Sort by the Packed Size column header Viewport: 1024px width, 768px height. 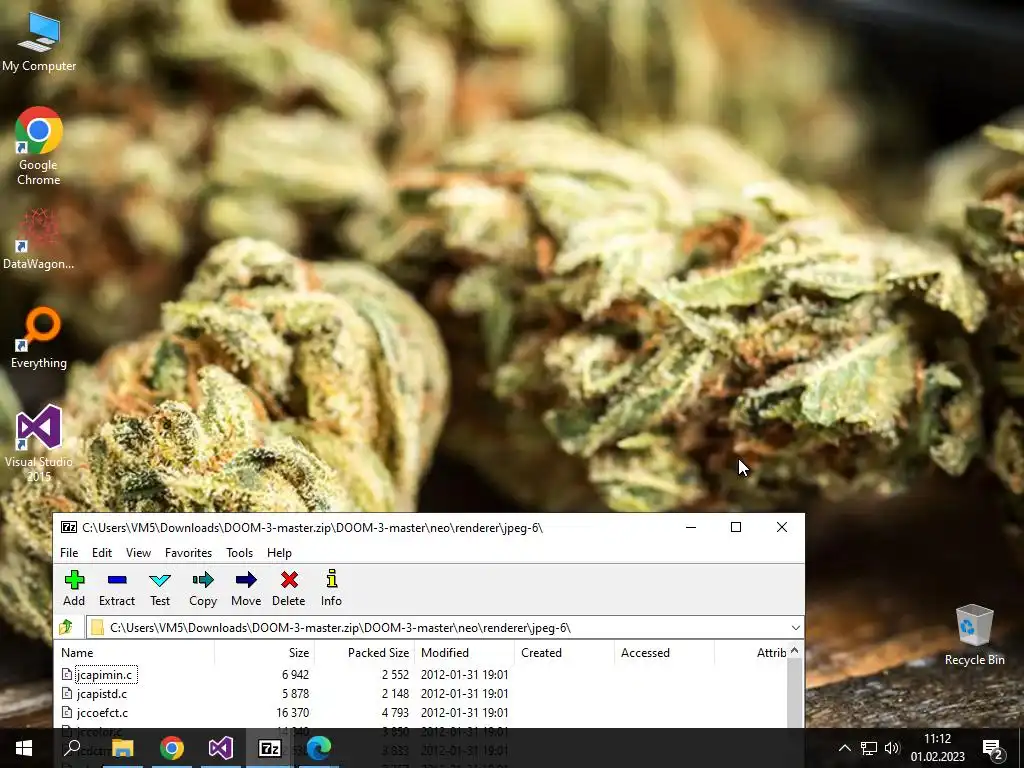(x=365, y=652)
